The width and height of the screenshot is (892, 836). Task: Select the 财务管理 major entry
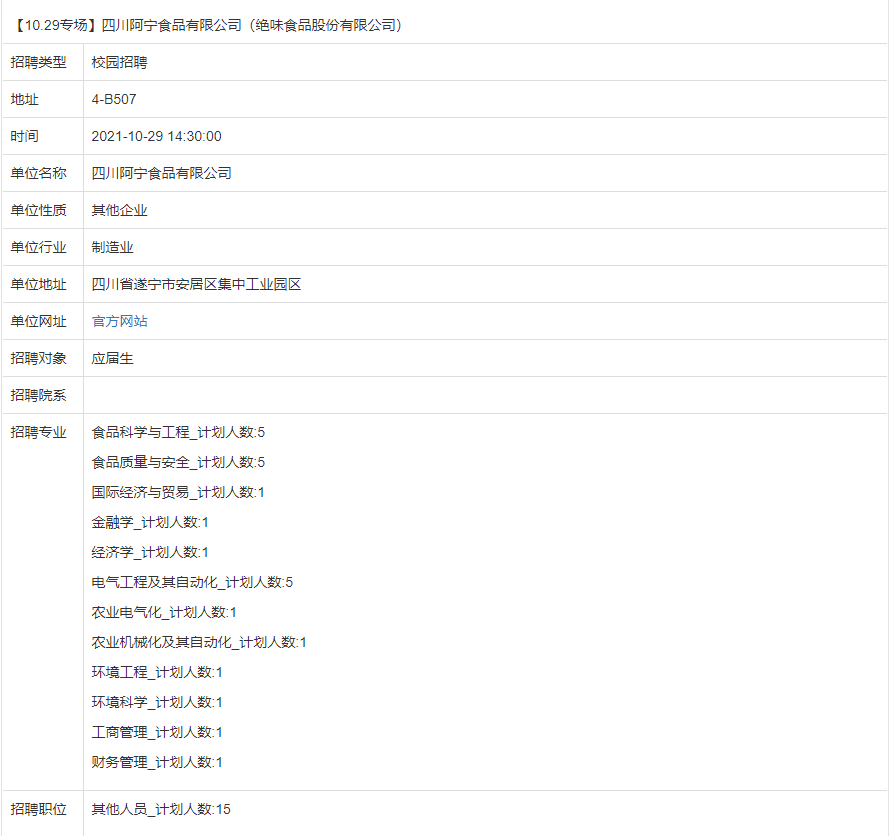157,762
